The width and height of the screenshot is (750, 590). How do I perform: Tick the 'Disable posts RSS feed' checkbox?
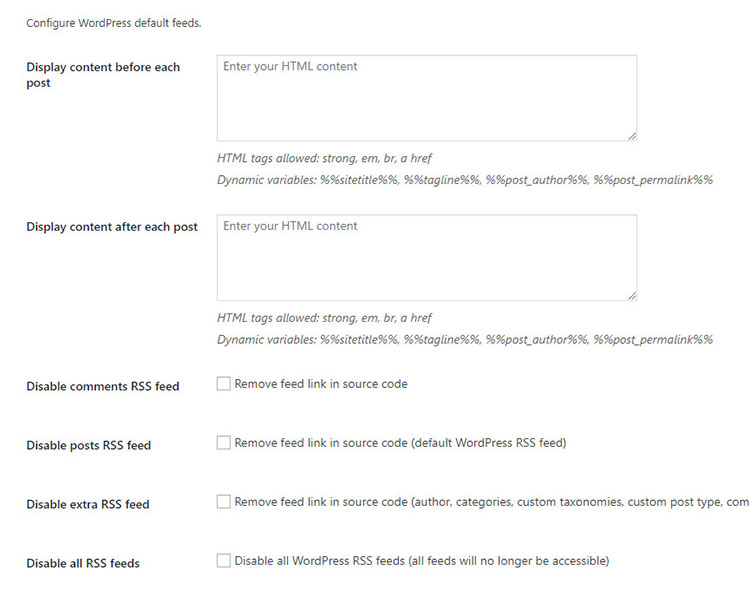[223, 442]
